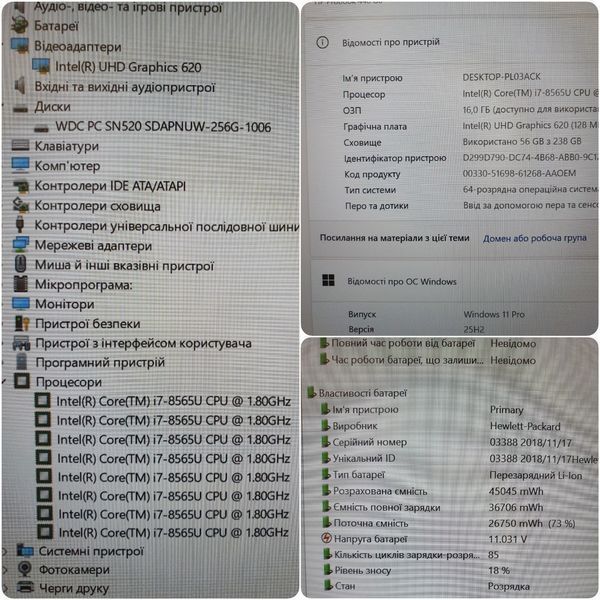Click the charge cycle count value 85
Screen dimensions: 600x600
coord(493,555)
